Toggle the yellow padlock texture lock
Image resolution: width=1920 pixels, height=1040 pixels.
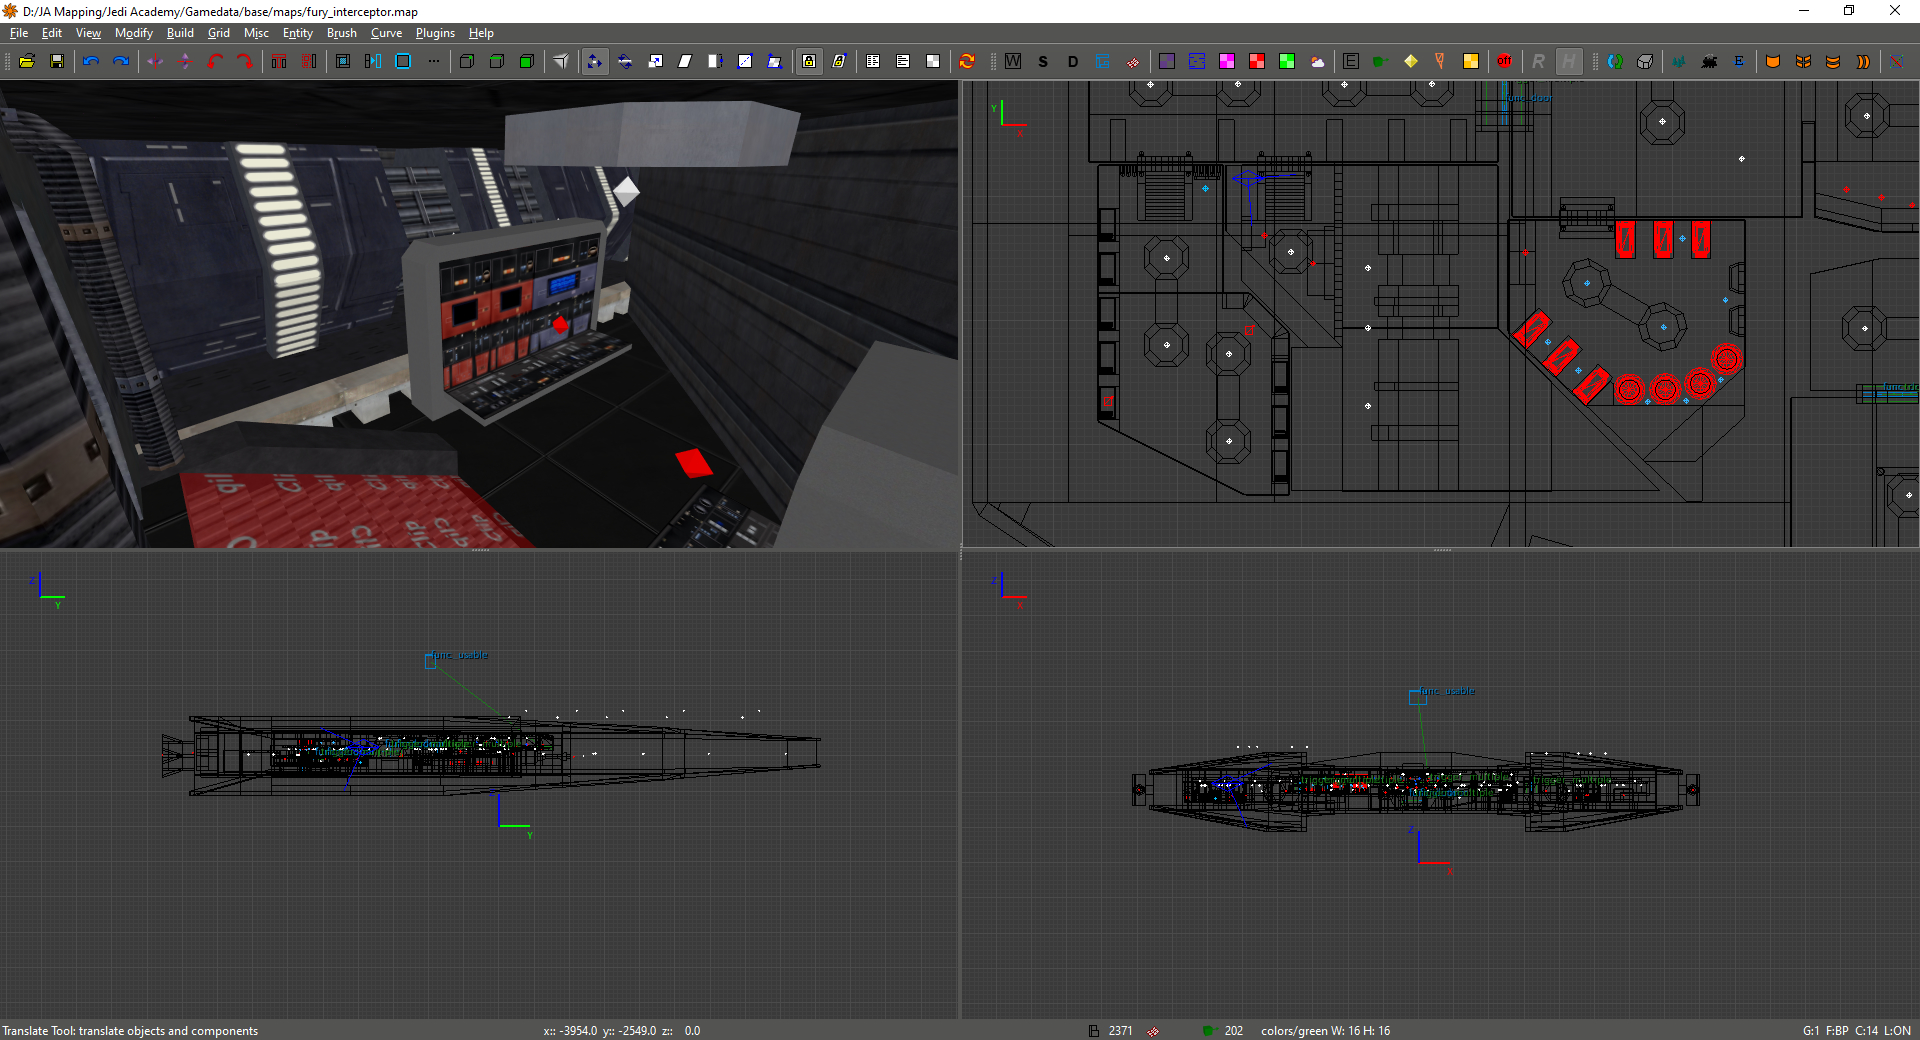[x=809, y=61]
